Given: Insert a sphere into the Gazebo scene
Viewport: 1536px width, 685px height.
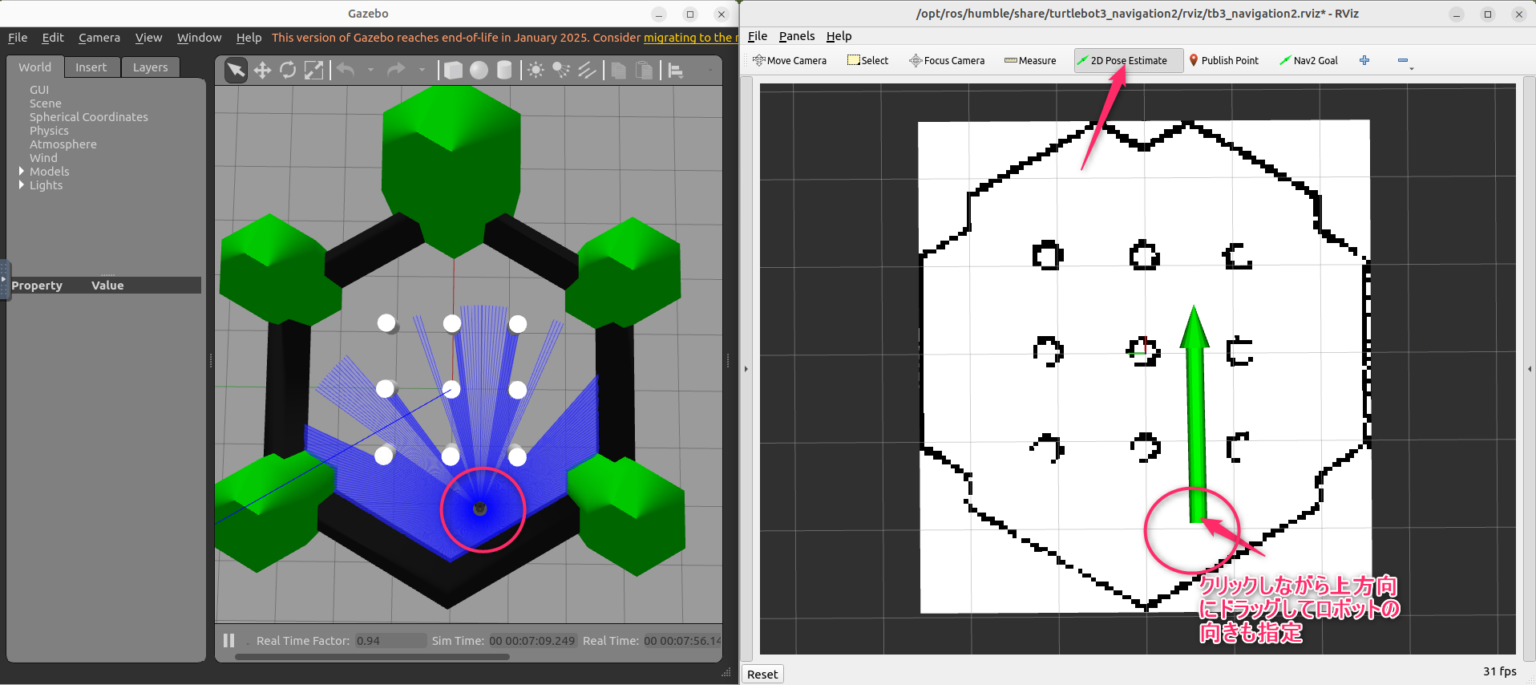Looking at the screenshot, I should coord(480,70).
